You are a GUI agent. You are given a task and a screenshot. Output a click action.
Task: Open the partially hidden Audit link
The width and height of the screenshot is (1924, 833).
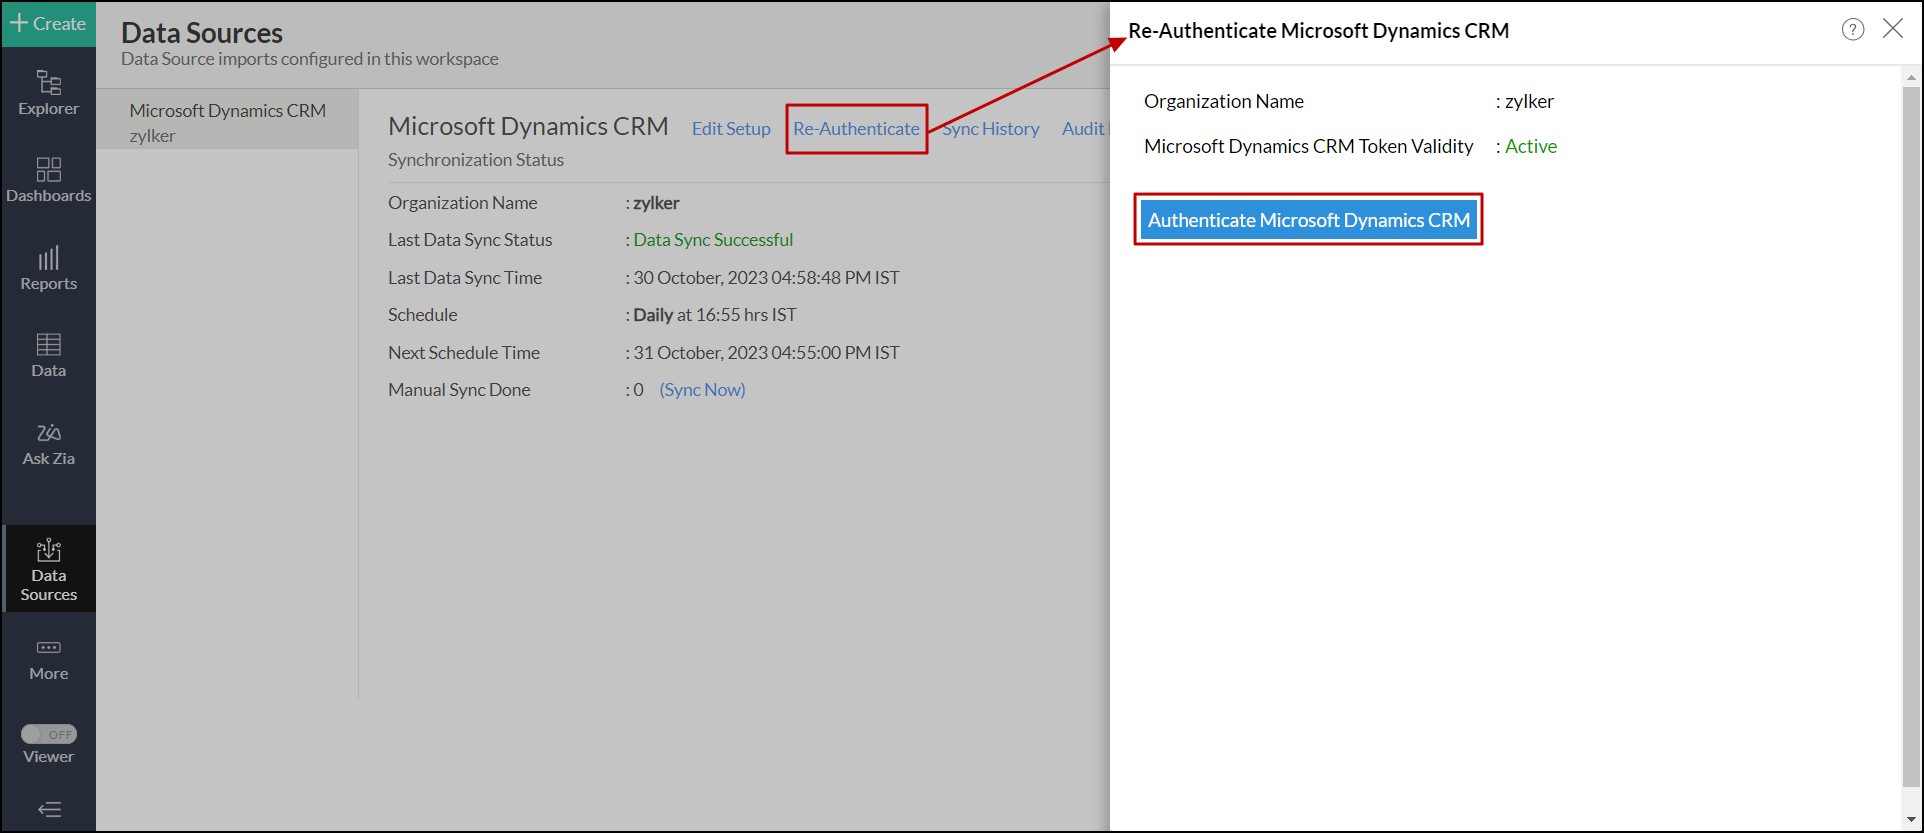(x=1085, y=129)
